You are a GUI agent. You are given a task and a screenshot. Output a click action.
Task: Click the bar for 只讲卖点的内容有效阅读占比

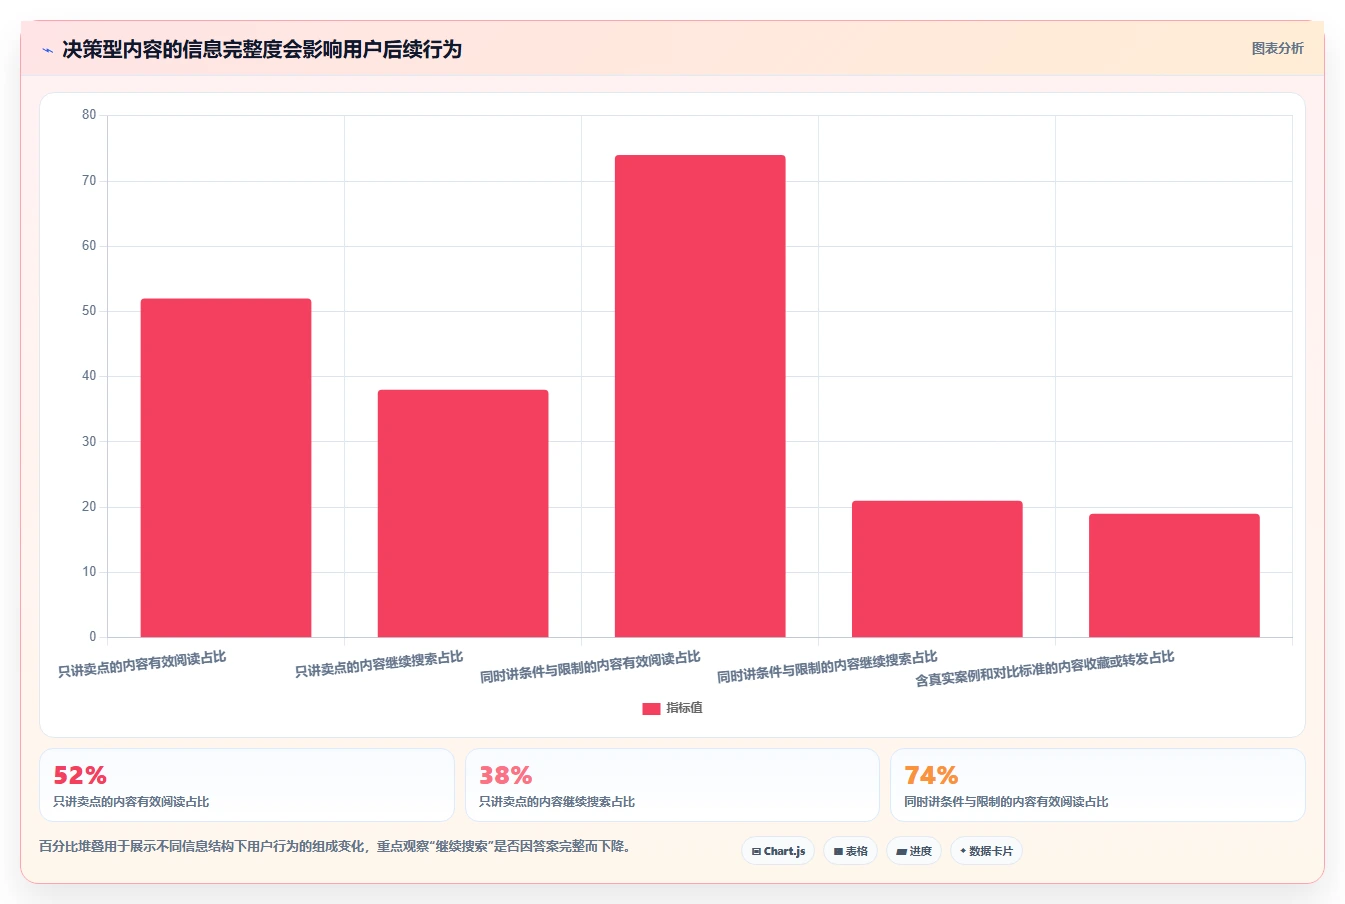pos(226,468)
